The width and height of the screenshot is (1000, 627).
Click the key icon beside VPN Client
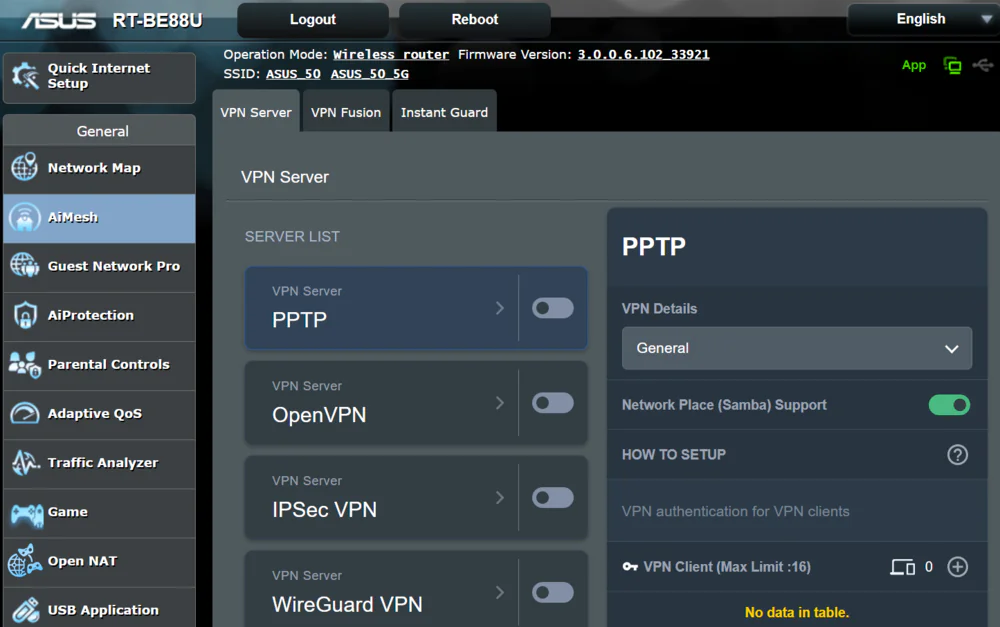pos(630,567)
